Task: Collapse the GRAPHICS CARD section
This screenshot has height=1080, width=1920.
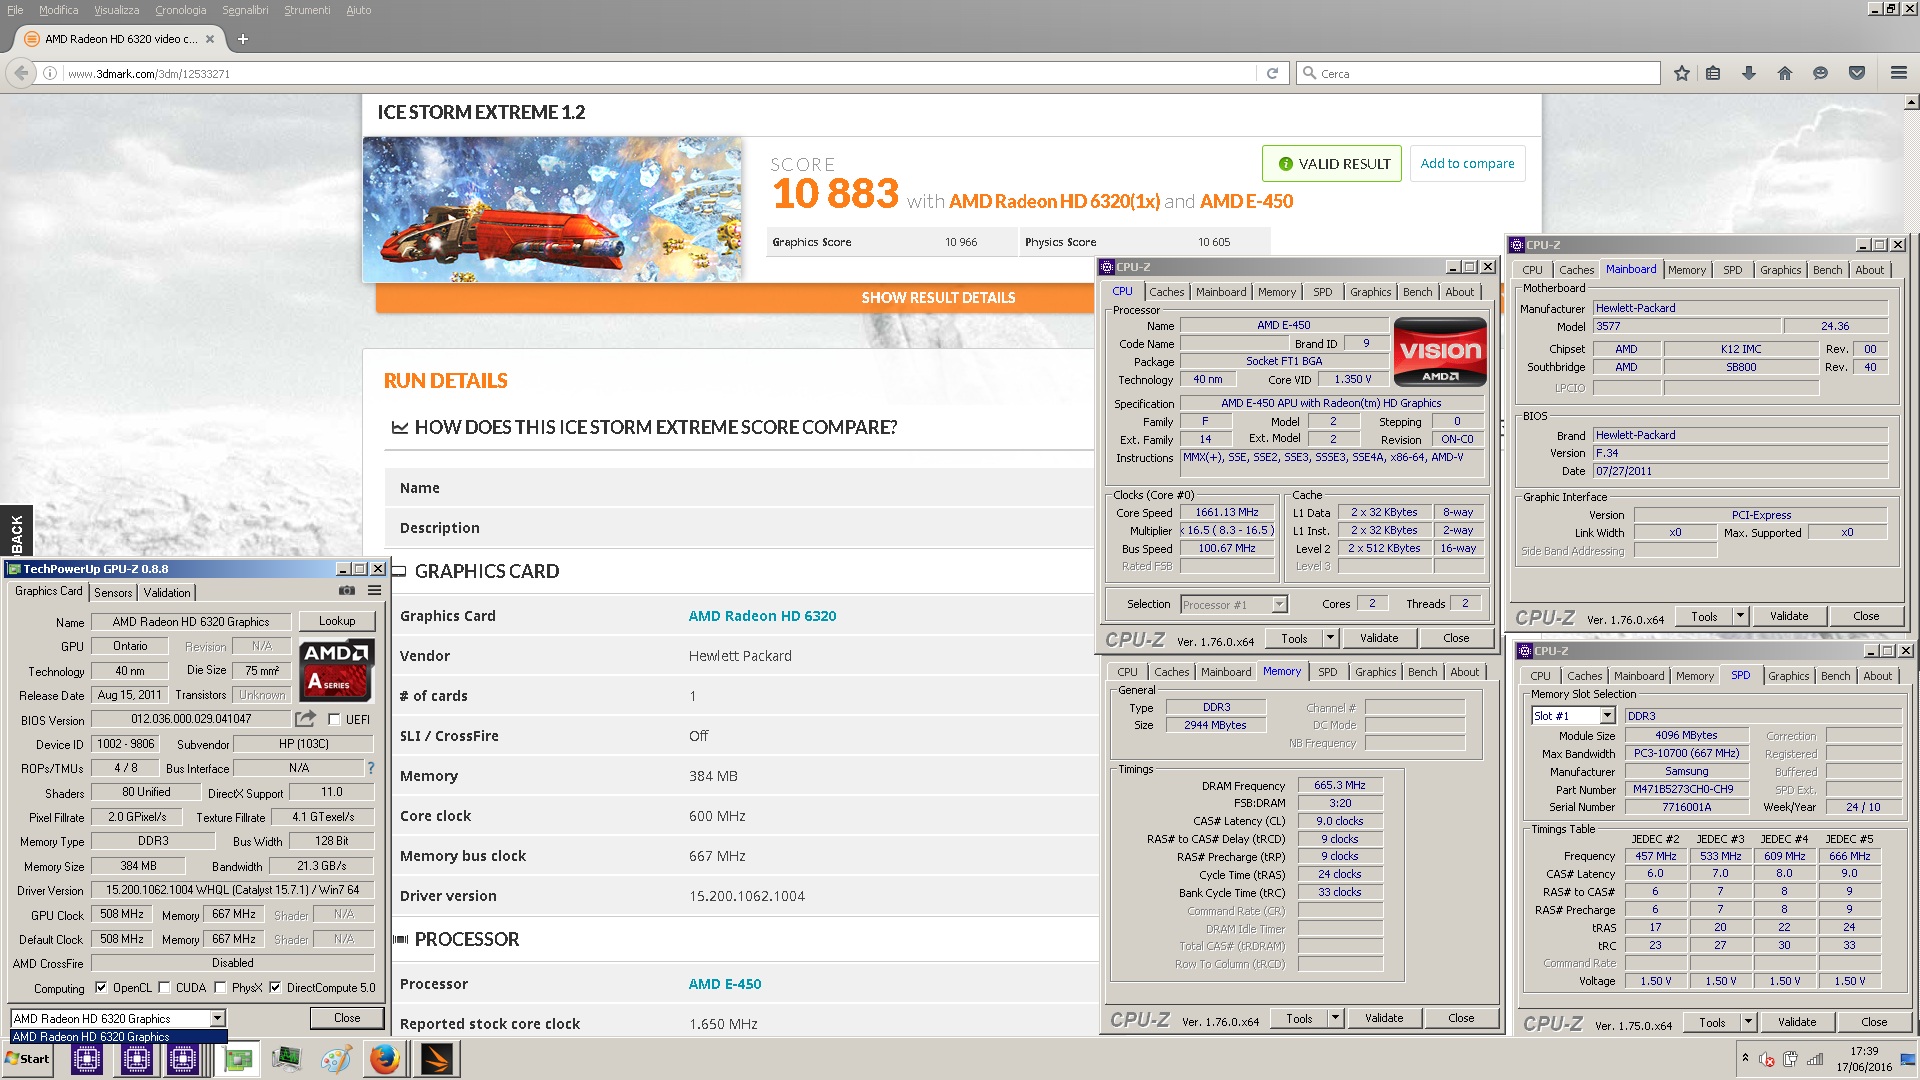Action: [399, 571]
